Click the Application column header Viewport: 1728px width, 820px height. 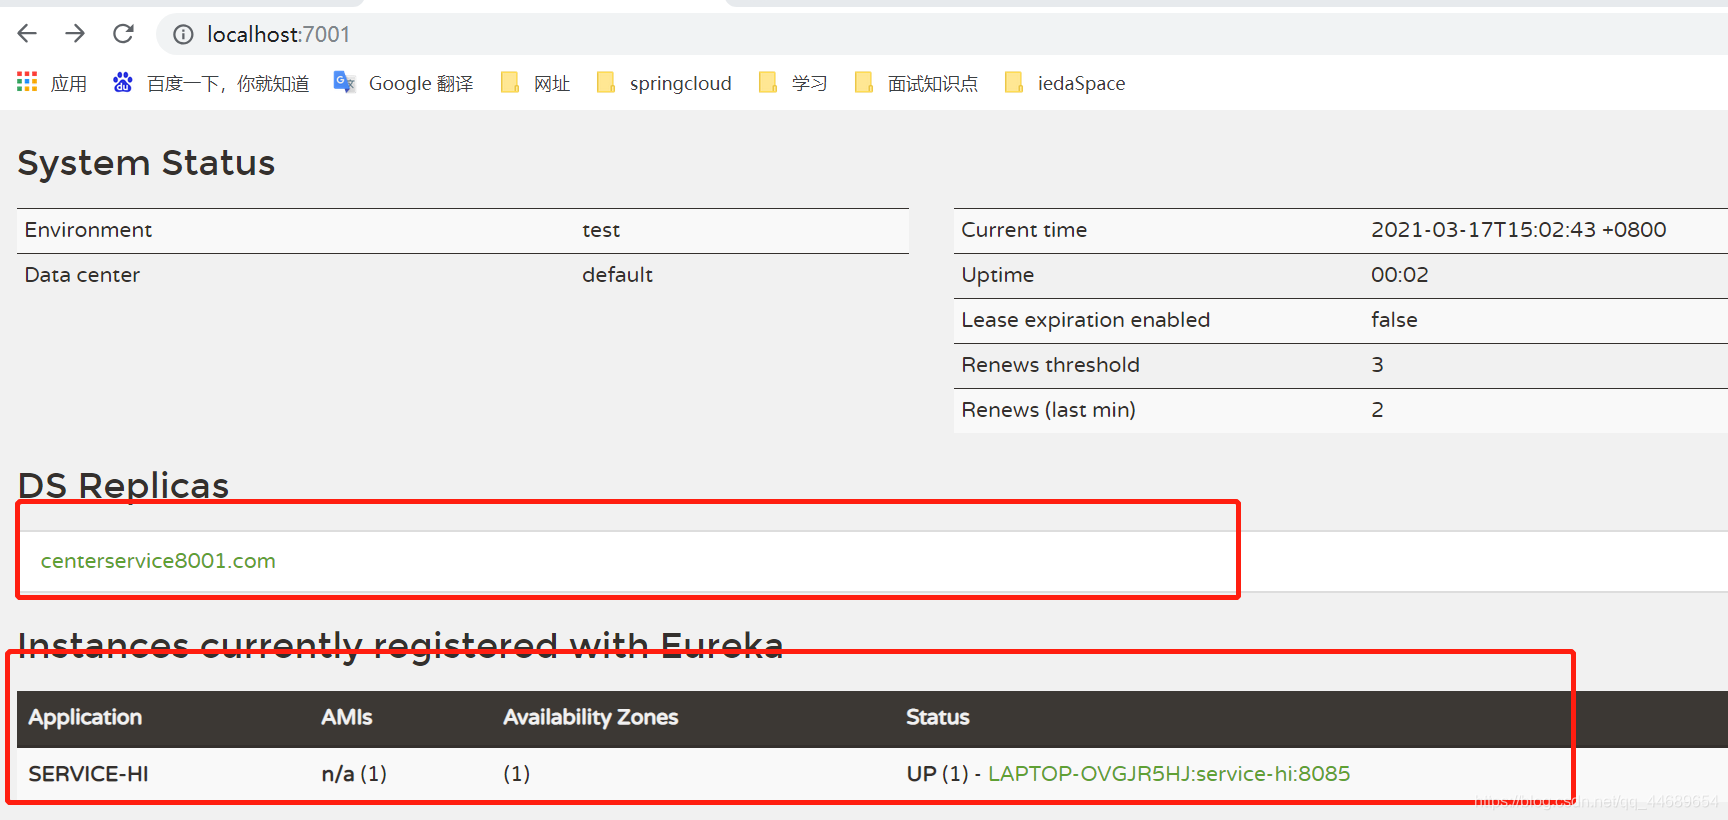85,717
